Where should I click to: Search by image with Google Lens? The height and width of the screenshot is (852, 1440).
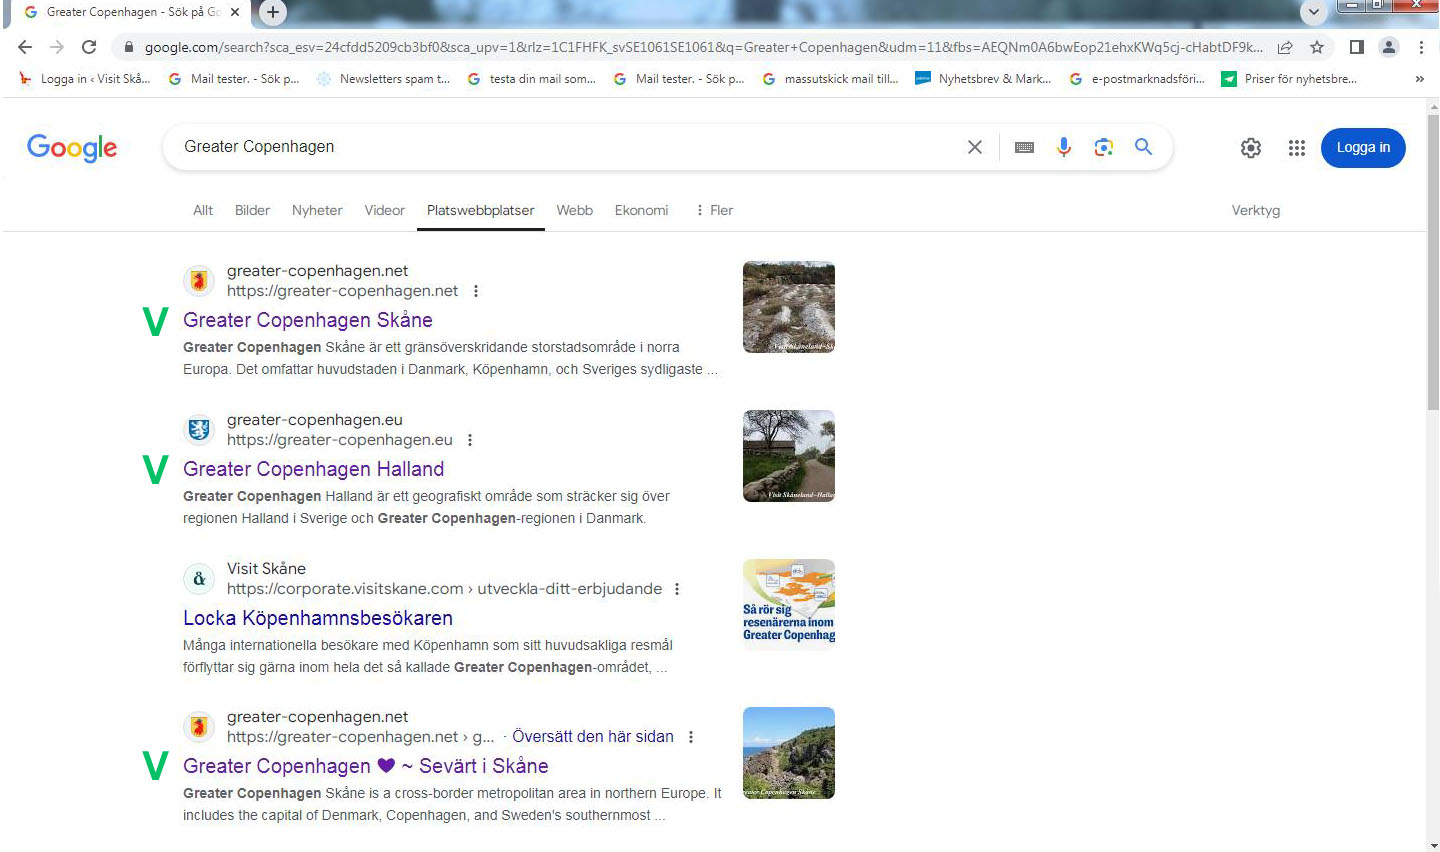pyautogui.click(x=1104, y=147)
